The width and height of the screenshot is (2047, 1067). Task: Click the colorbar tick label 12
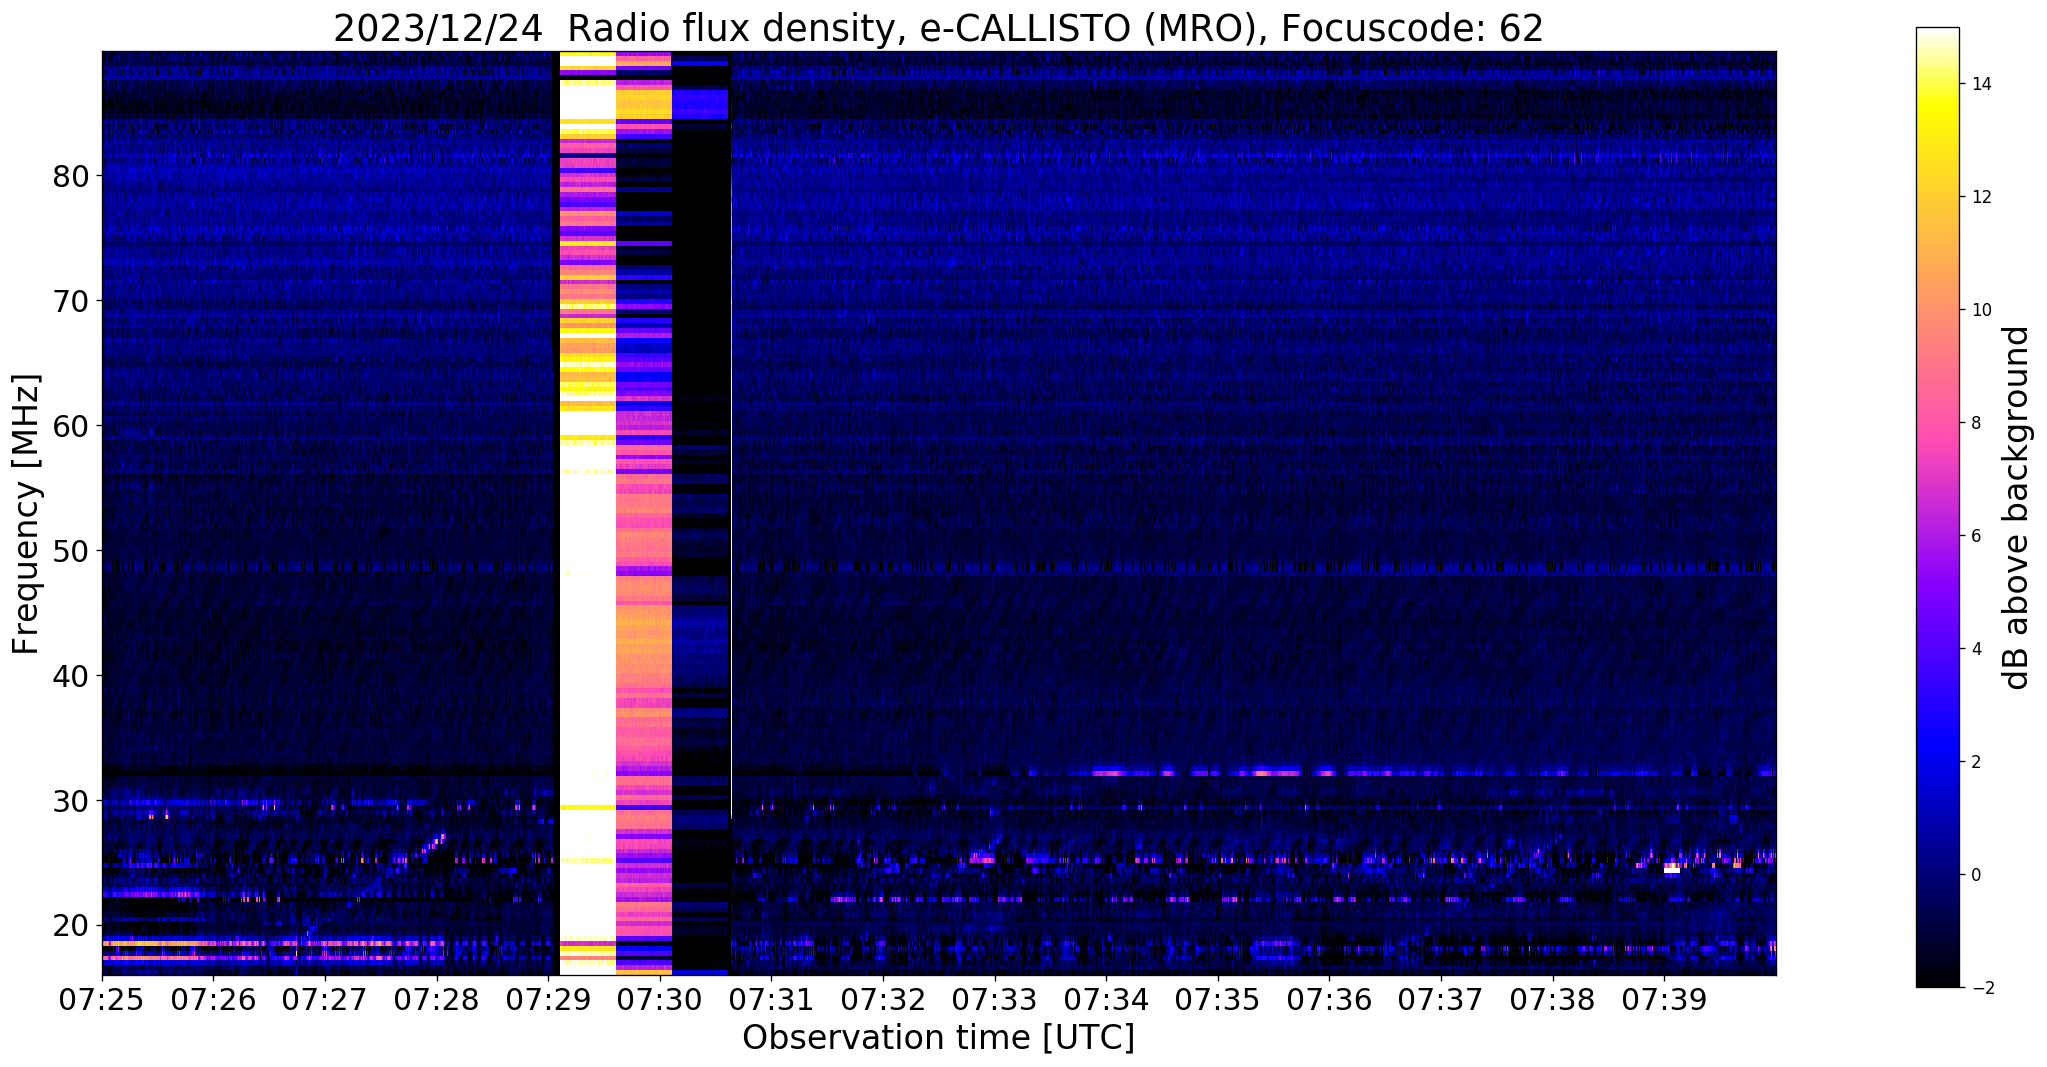1980,197
